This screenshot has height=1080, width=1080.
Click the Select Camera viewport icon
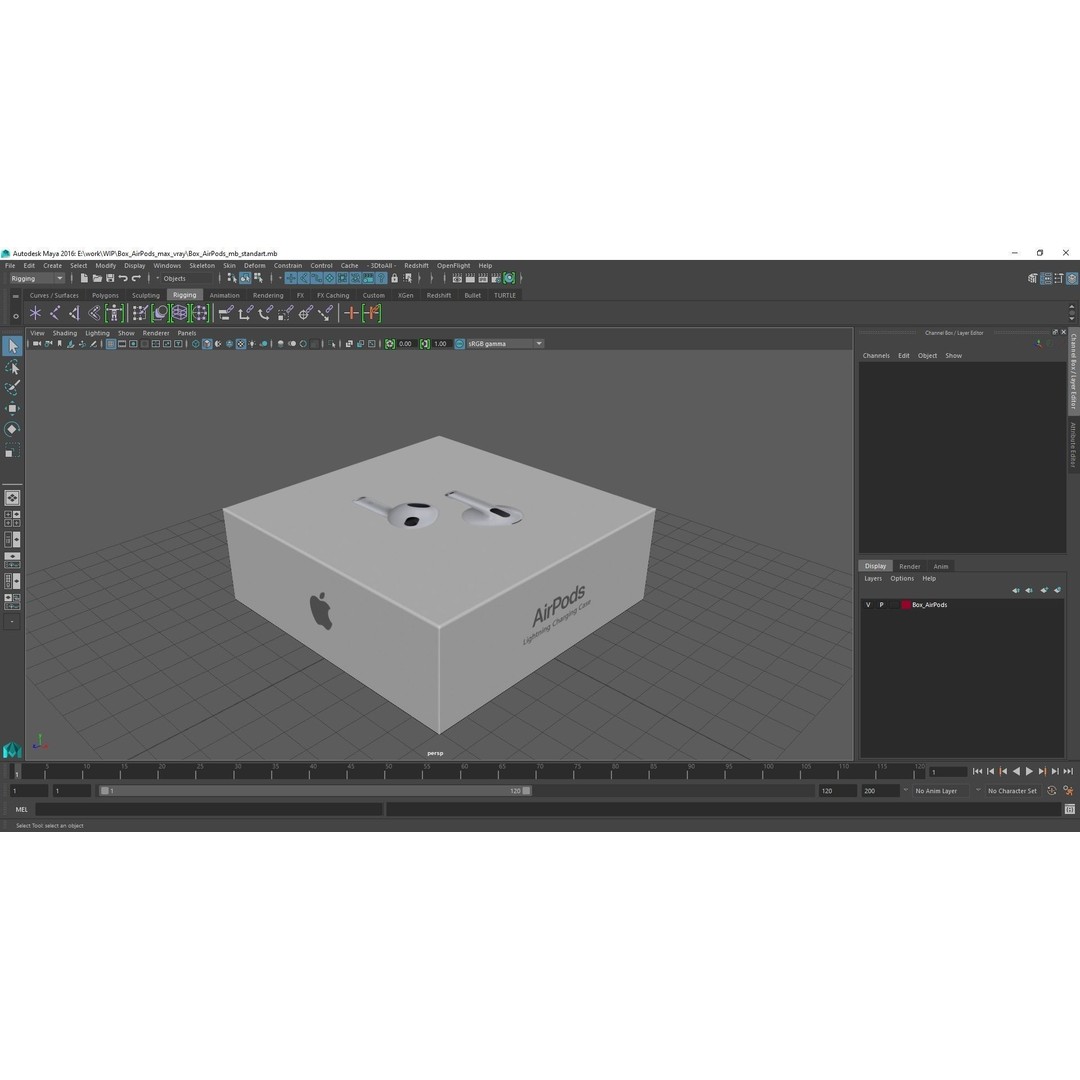pos(37,344)
